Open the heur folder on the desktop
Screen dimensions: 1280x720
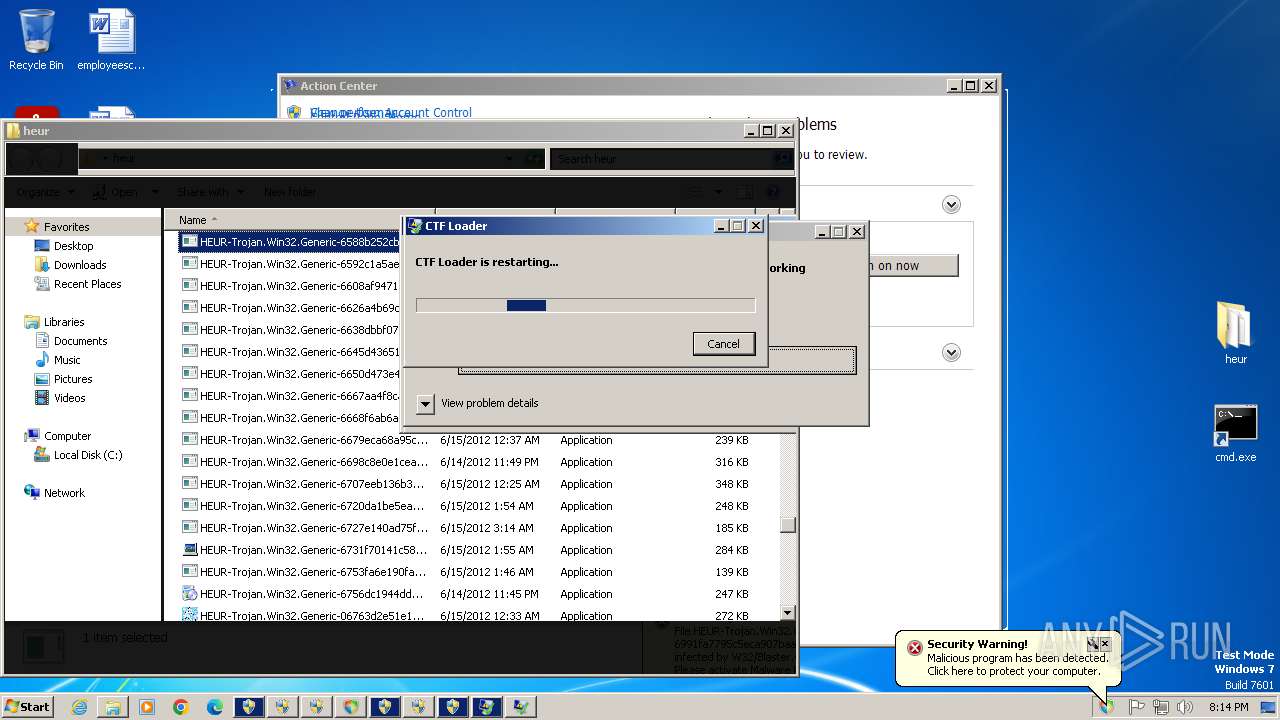(1235, 333)
